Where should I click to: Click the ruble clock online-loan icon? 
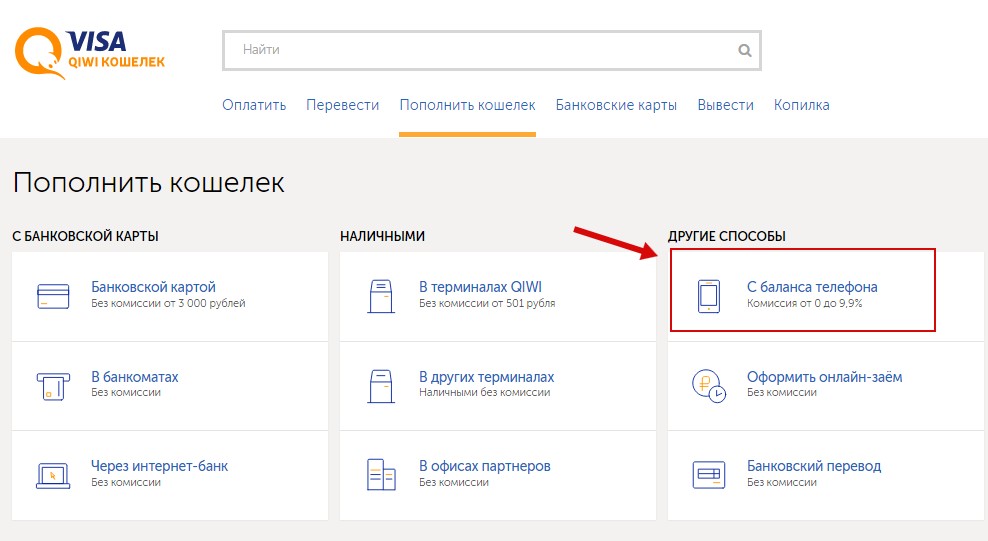point(708,384)
